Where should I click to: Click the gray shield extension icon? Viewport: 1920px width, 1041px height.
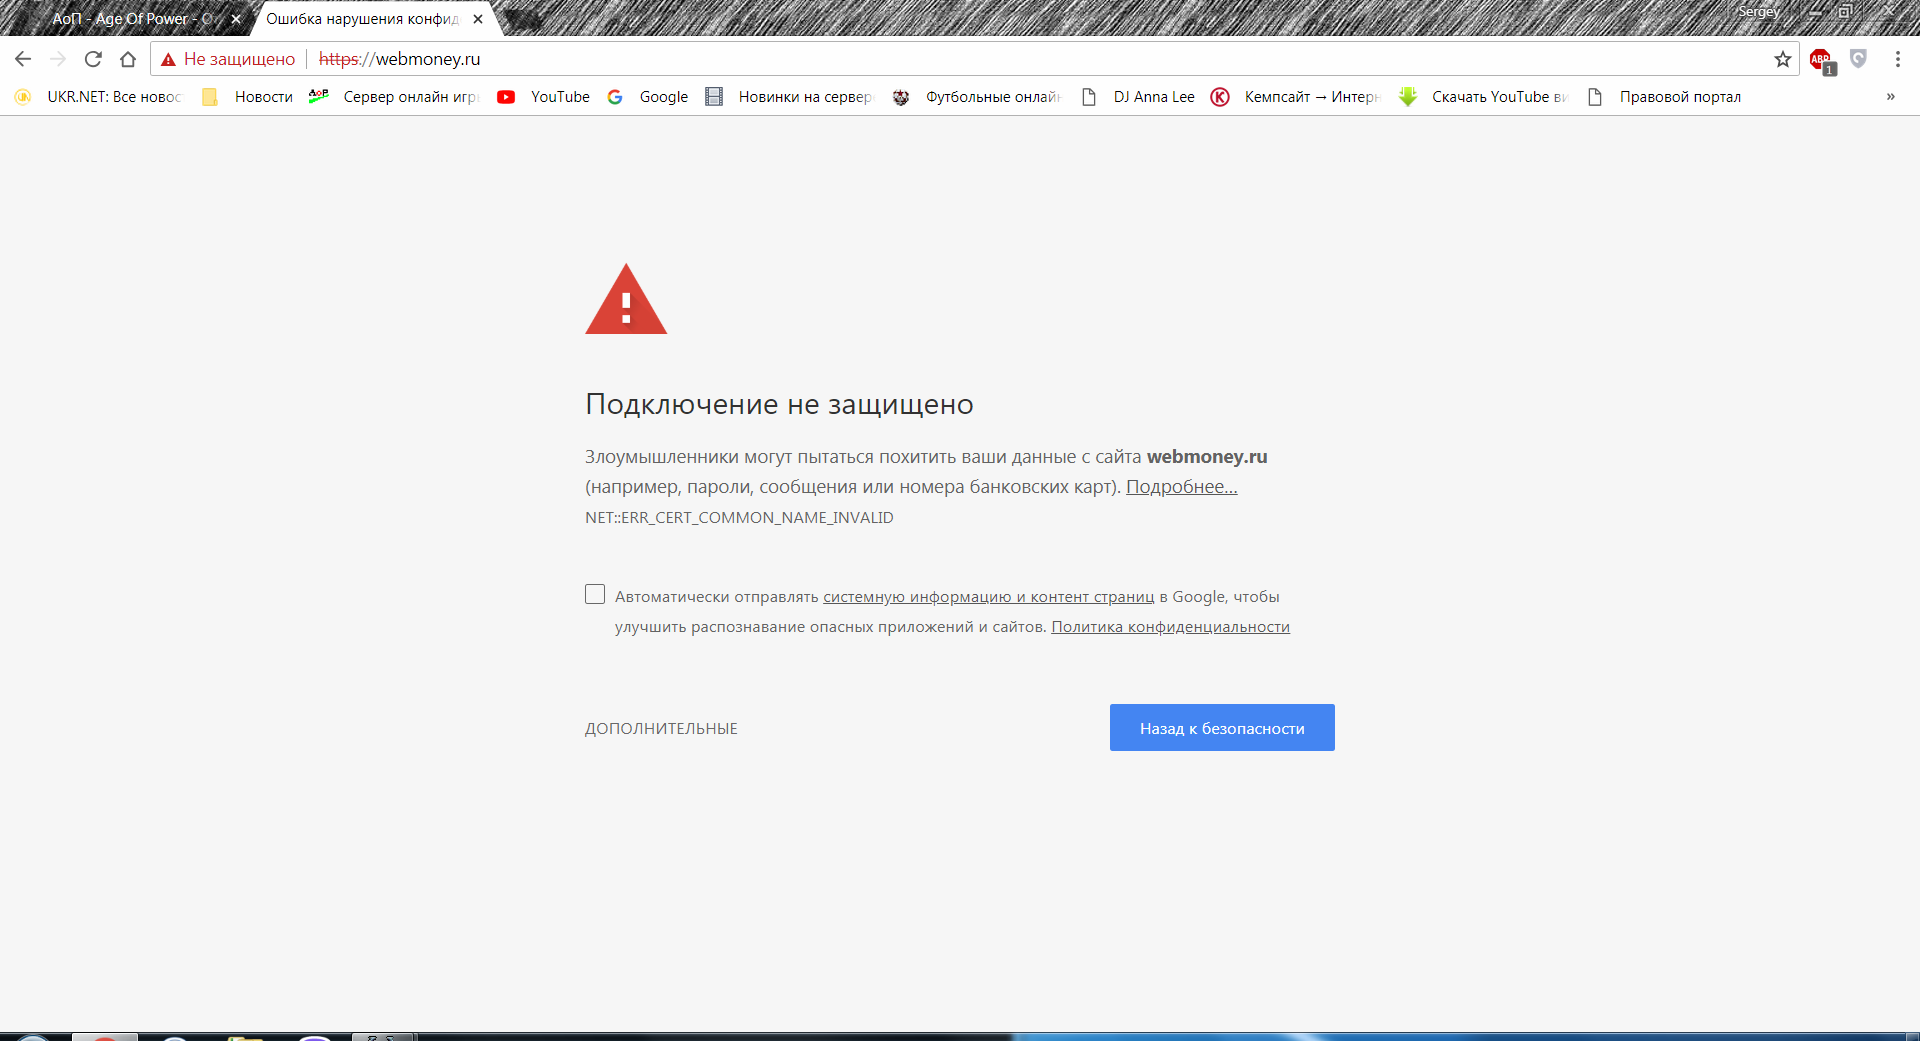point(1858,59)
